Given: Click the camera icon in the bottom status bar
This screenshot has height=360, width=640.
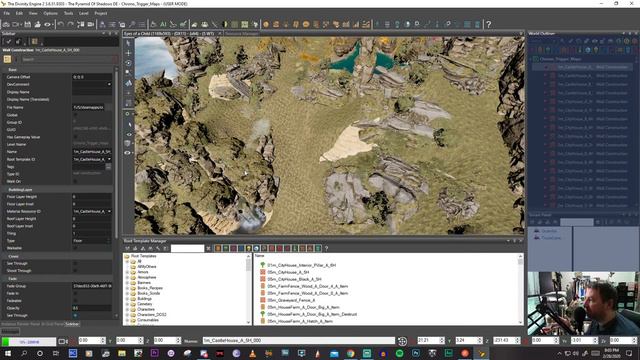Looking at the screenshot, I should tap(63, 341).
